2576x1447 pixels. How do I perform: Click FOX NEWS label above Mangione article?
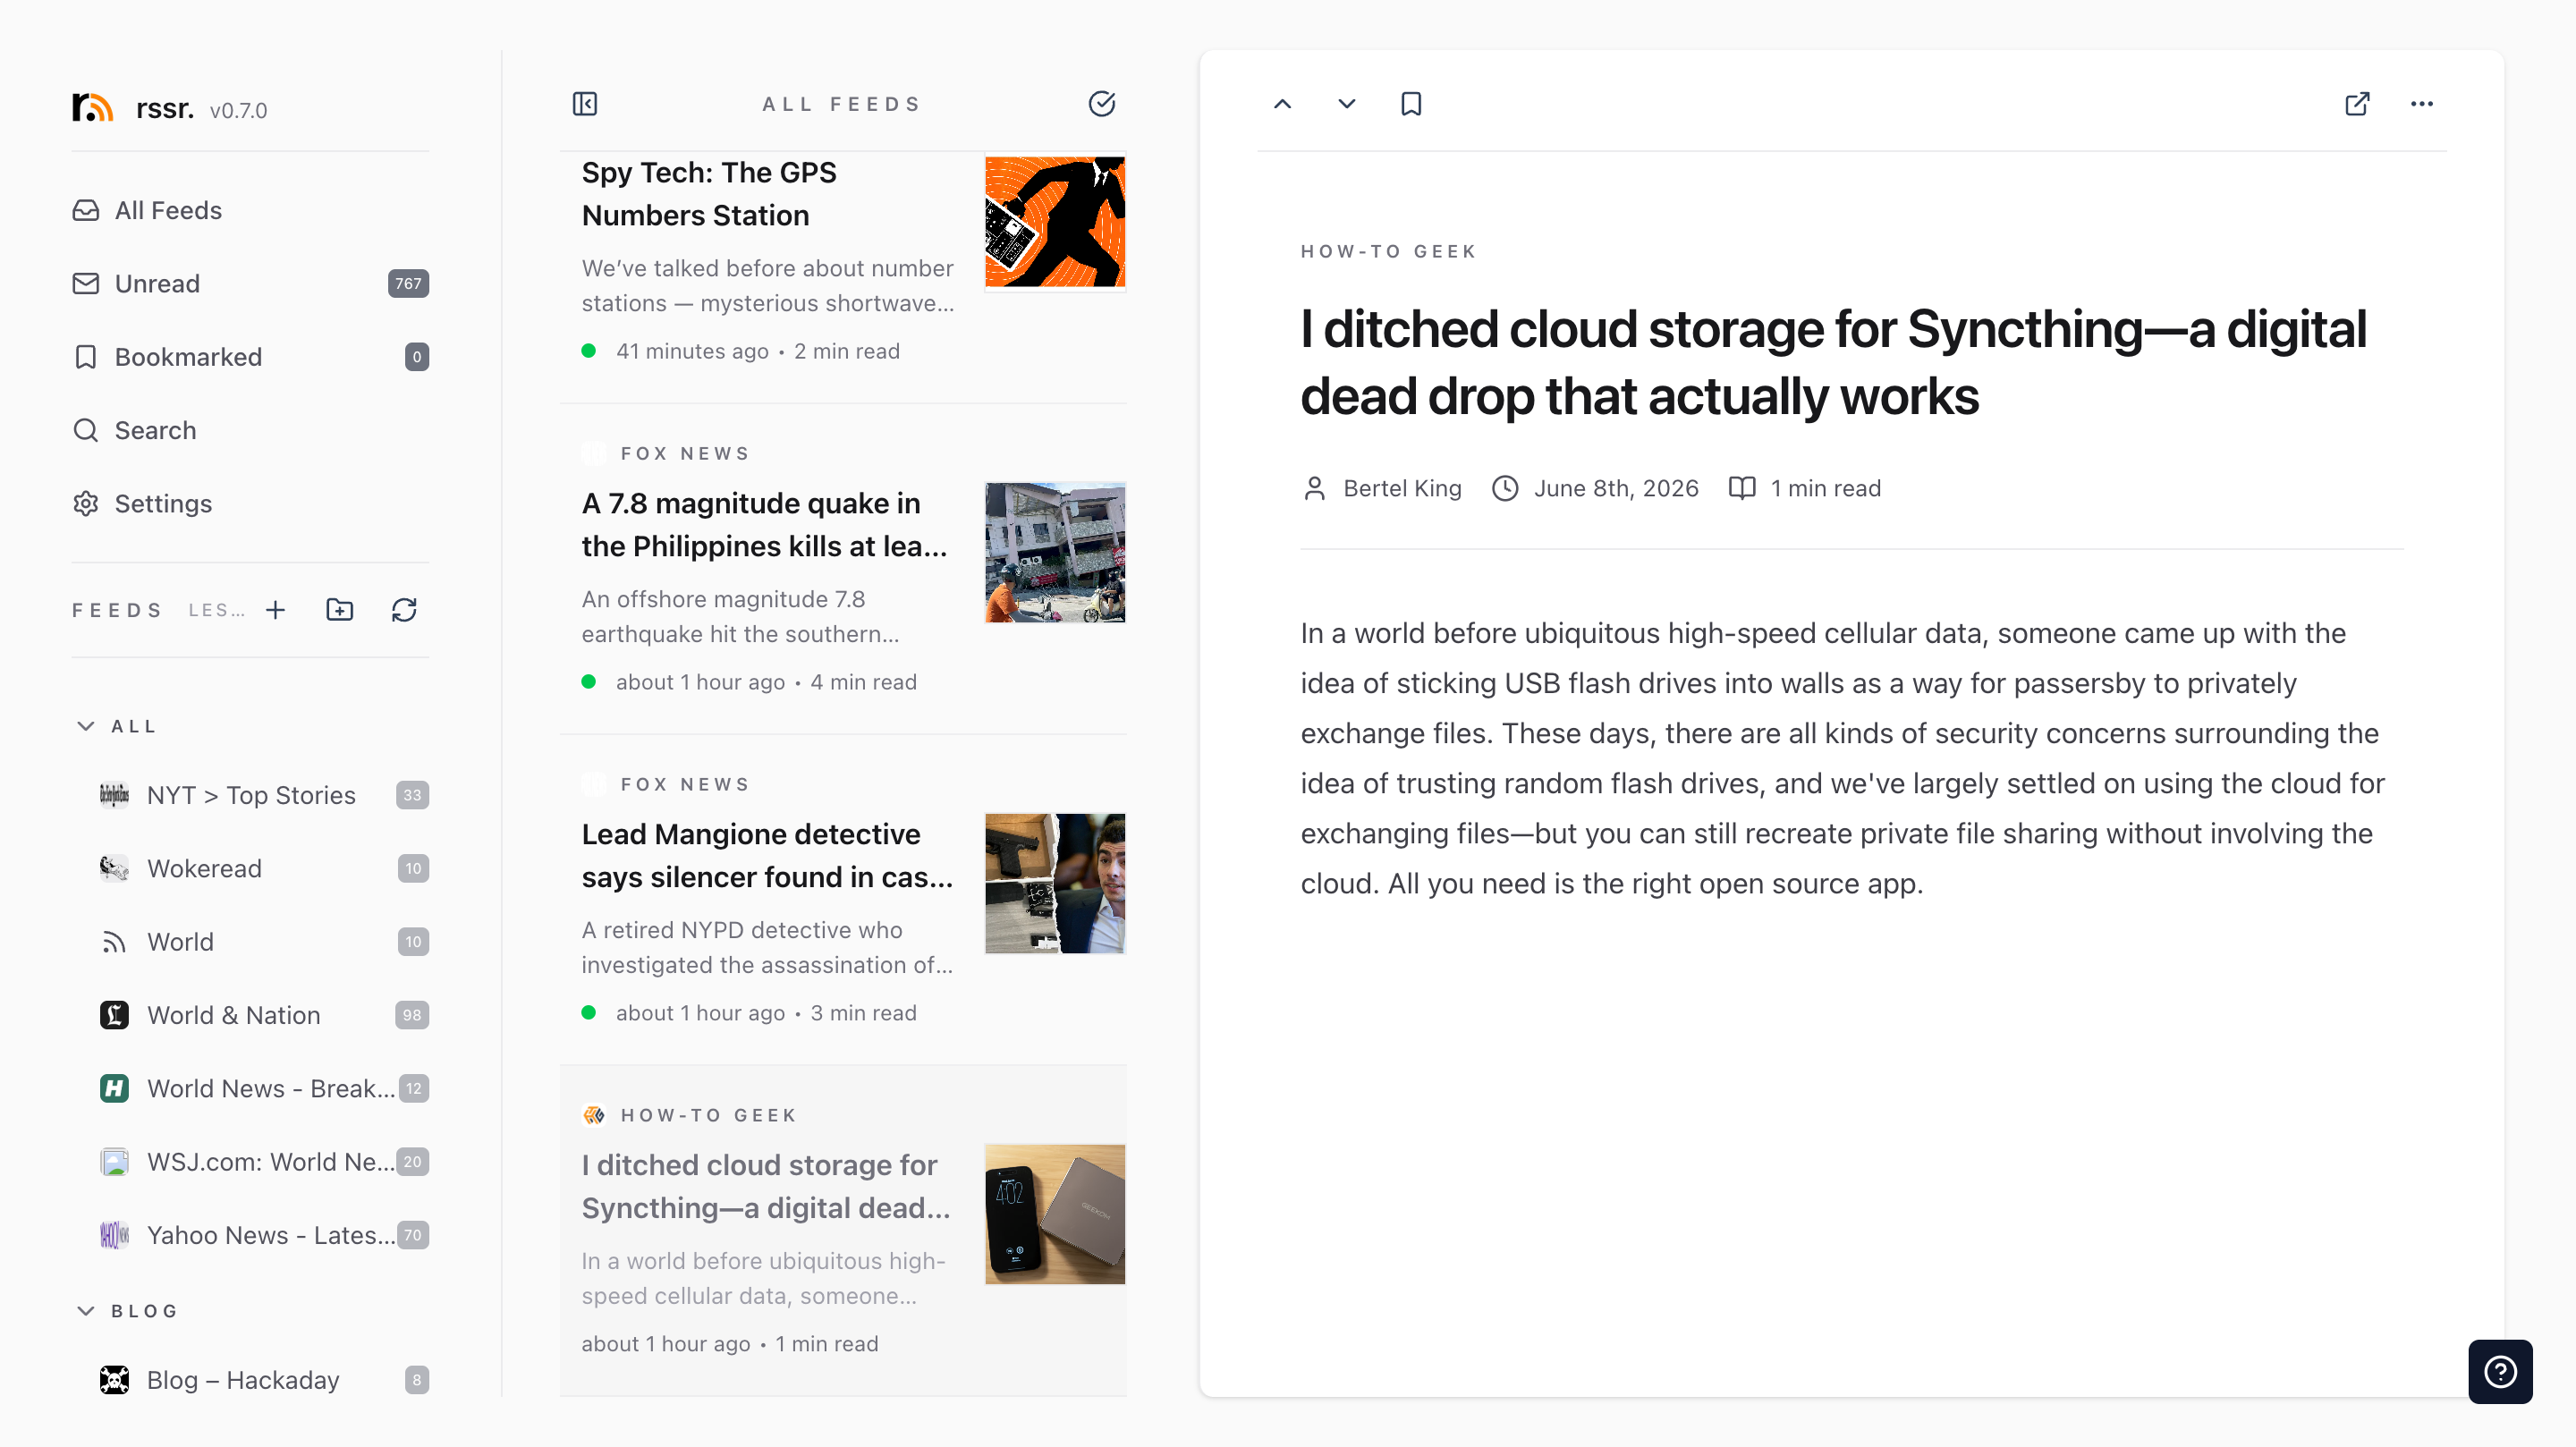coord(685,785)
